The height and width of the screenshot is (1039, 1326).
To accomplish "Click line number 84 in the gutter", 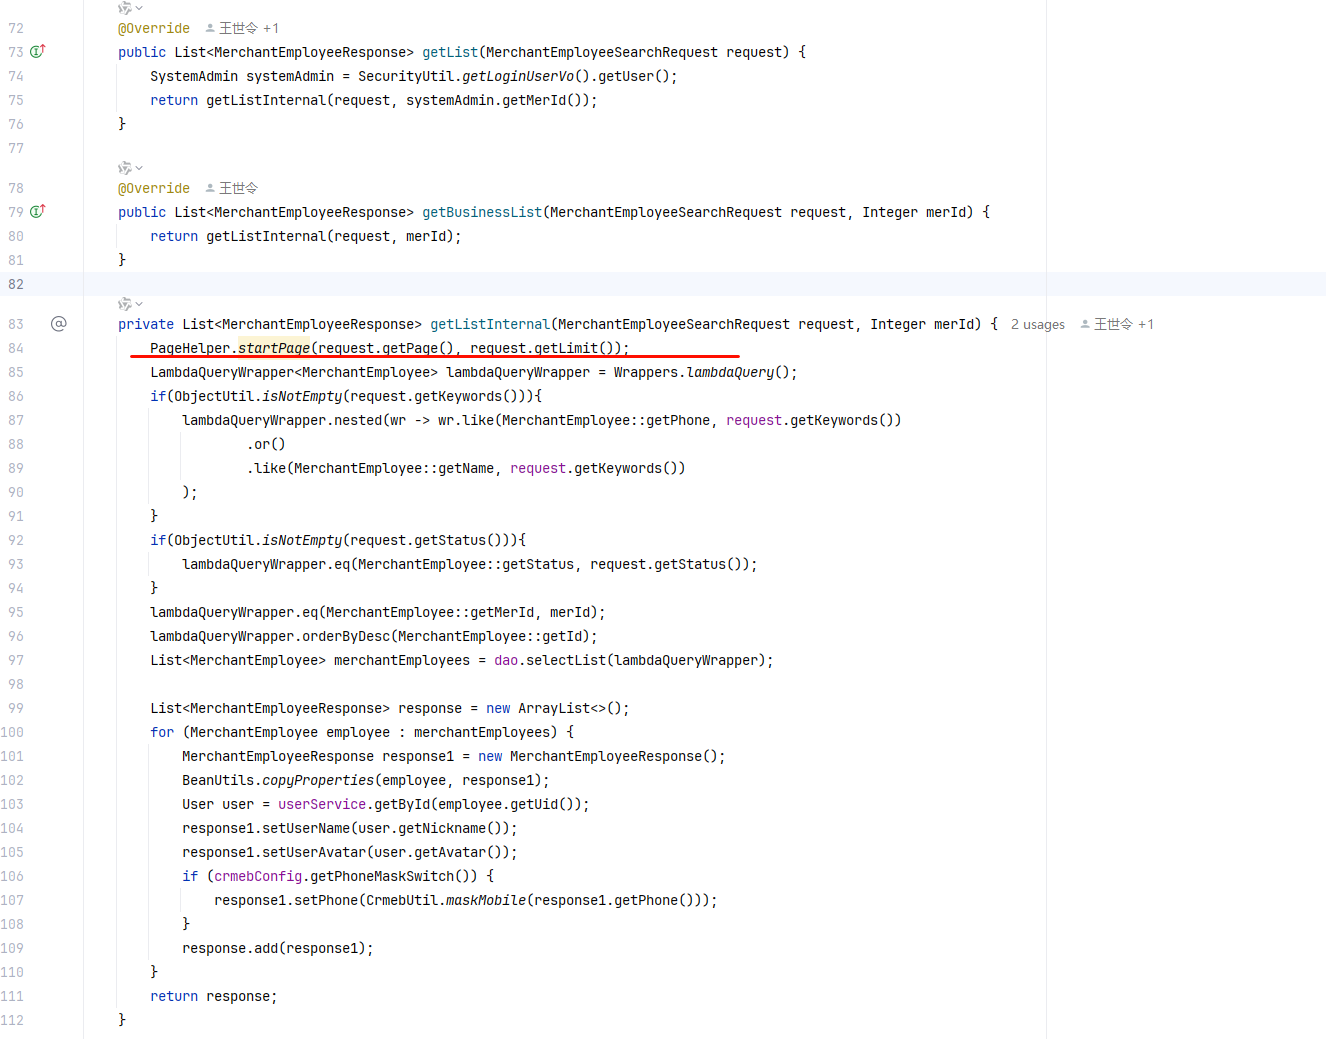I will coord(16,348).
